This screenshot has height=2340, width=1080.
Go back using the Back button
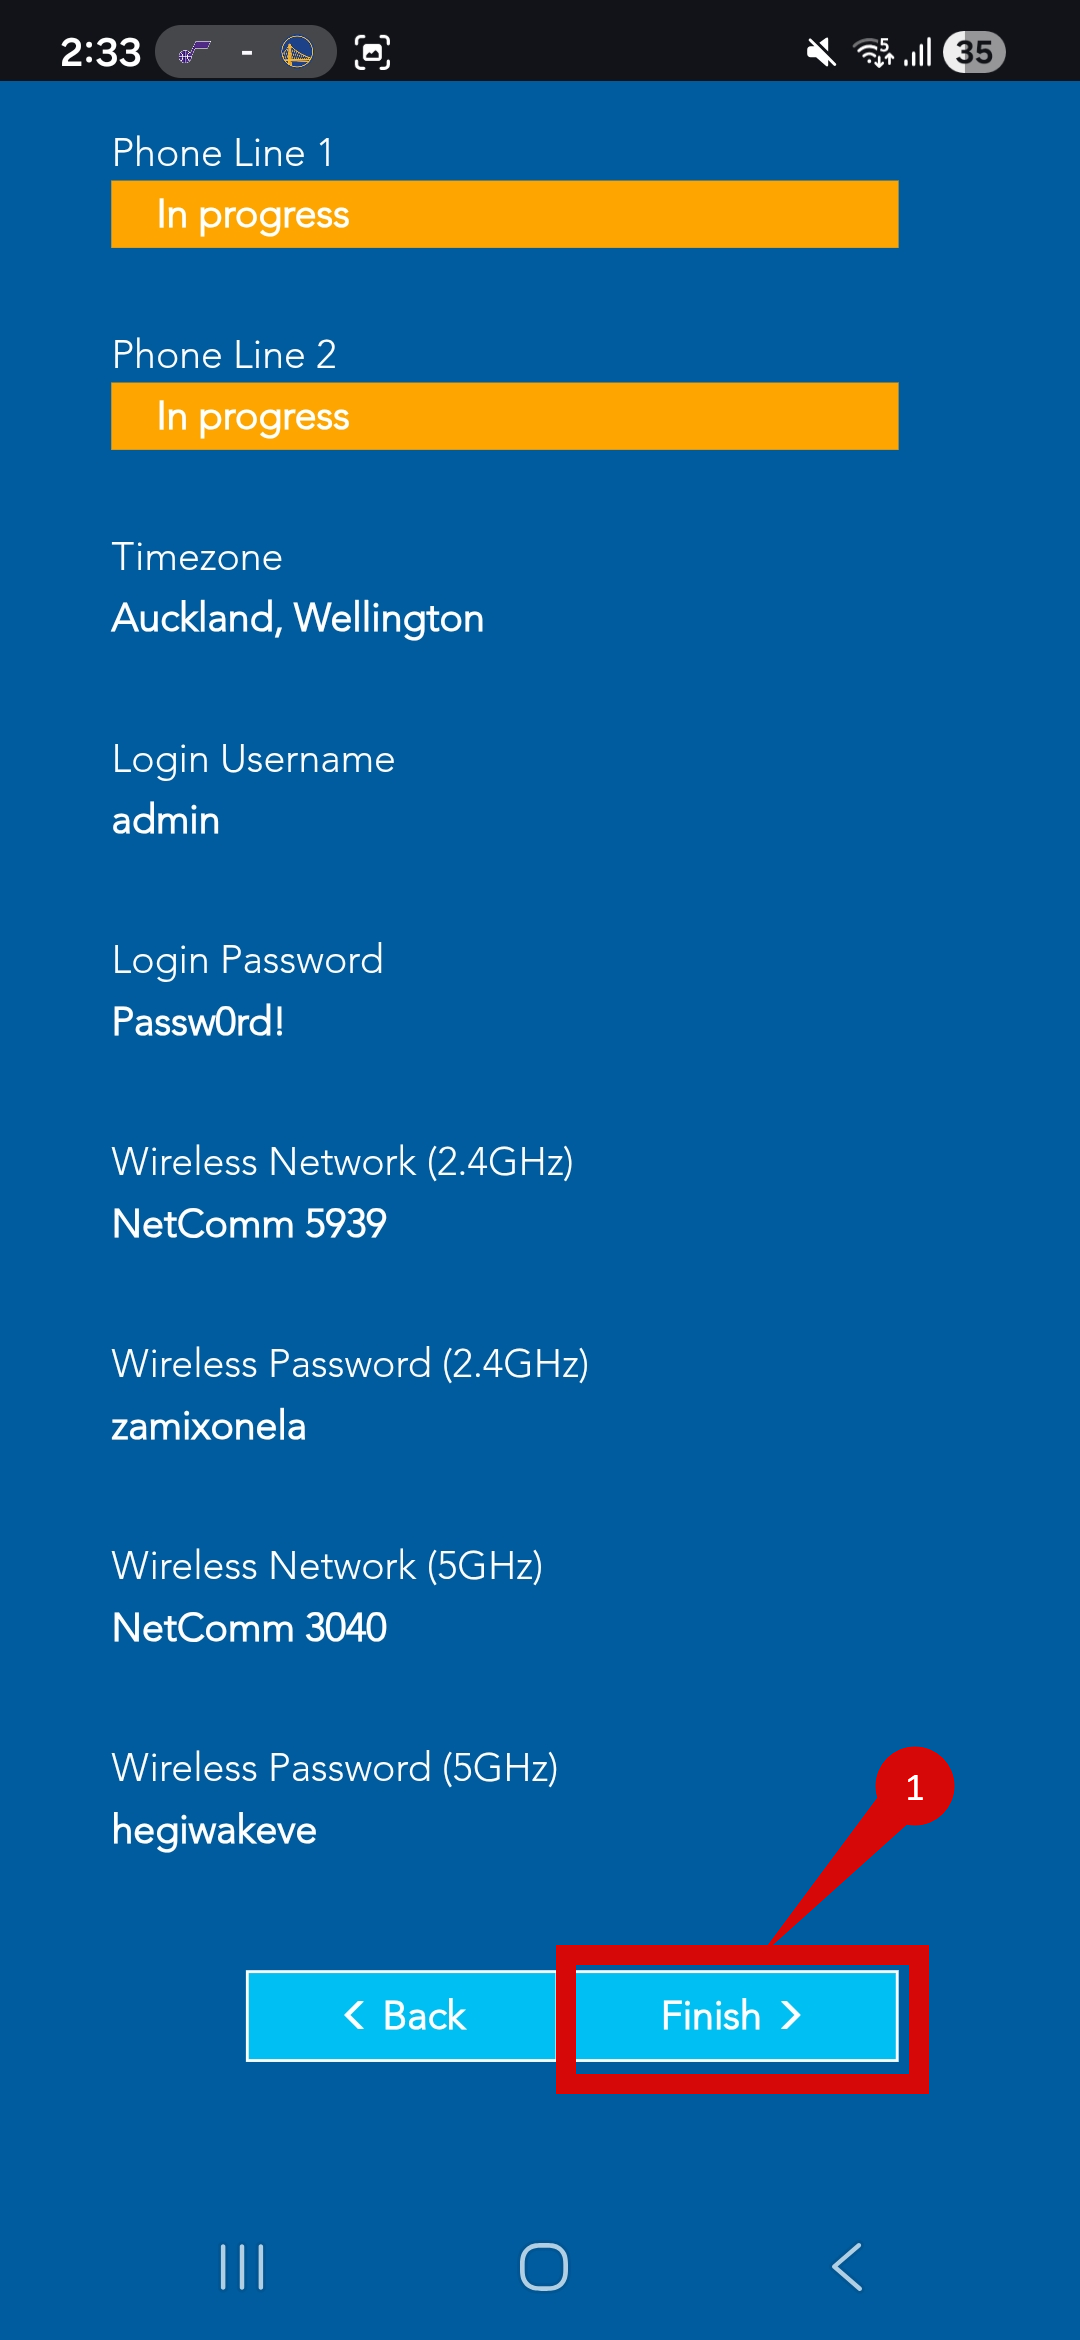pos(400,2016)
